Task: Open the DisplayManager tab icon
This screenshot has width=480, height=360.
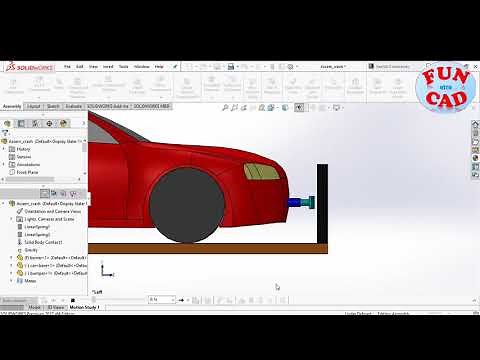Action: tap(63, 124)
